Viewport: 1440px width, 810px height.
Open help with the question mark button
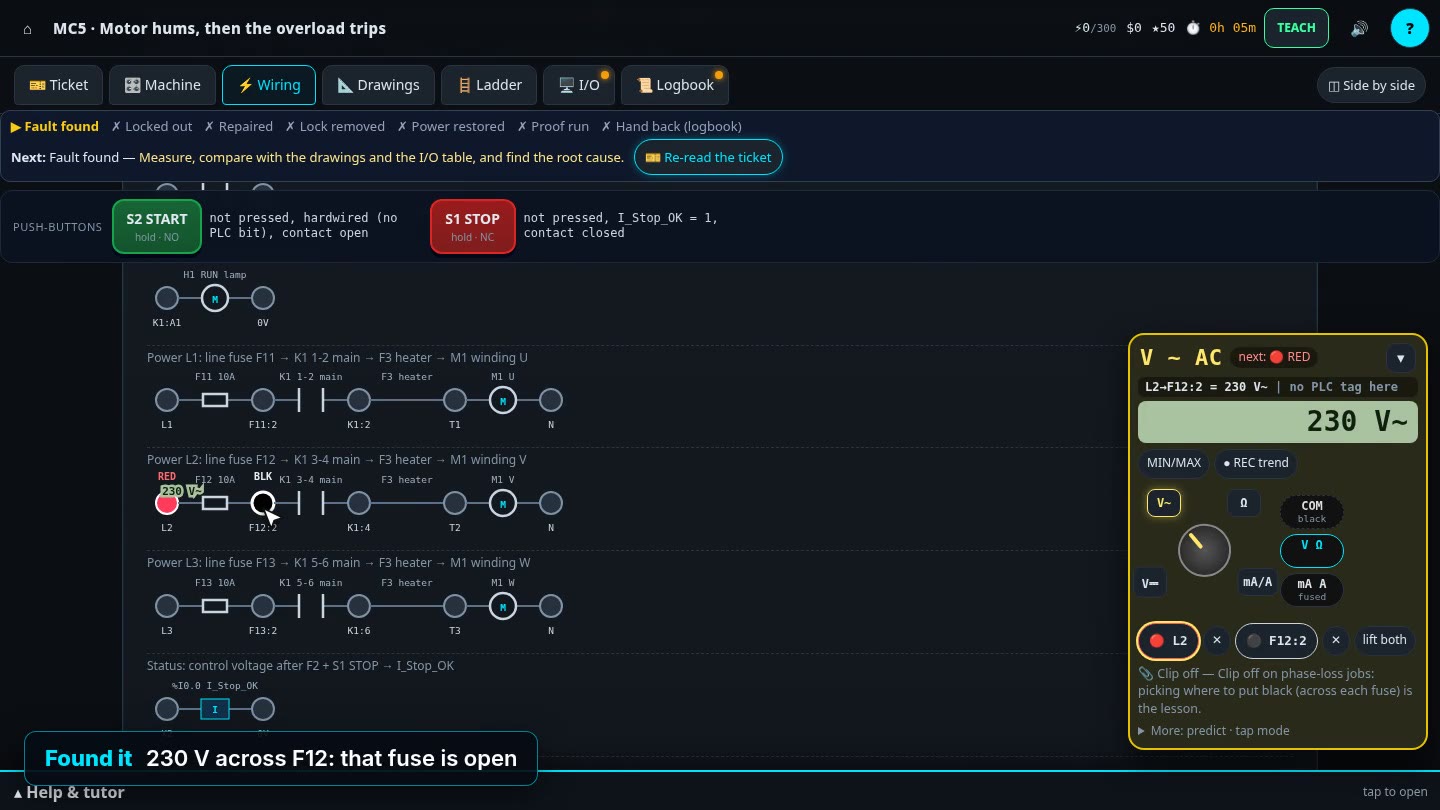pos(1410,28)
